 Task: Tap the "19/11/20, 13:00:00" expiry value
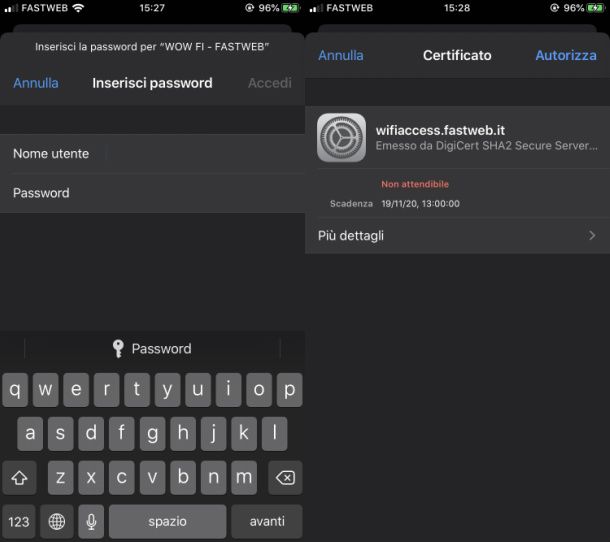421,203
